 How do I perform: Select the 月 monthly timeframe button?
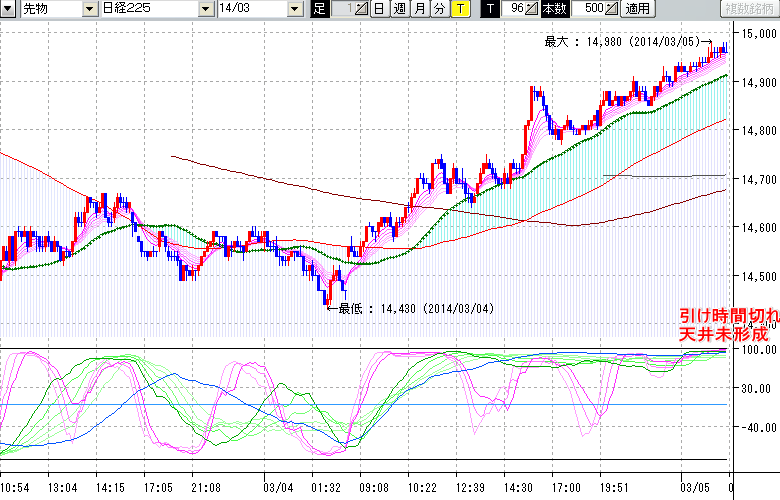419,9
